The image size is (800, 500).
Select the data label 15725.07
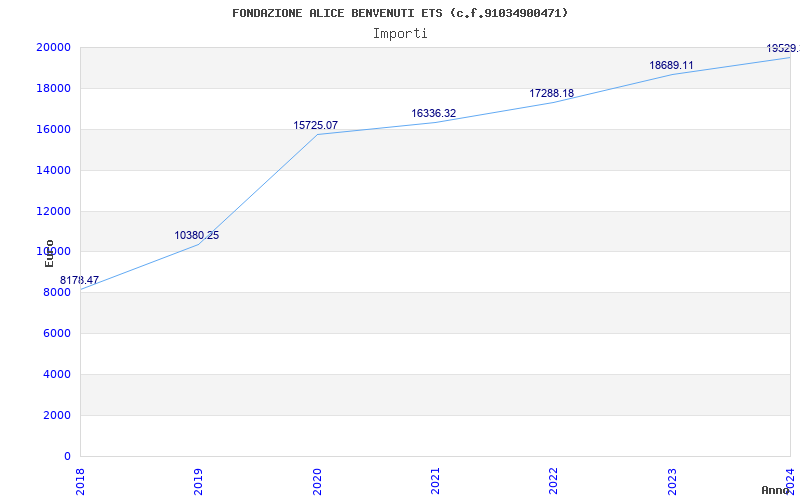[315, 125]
